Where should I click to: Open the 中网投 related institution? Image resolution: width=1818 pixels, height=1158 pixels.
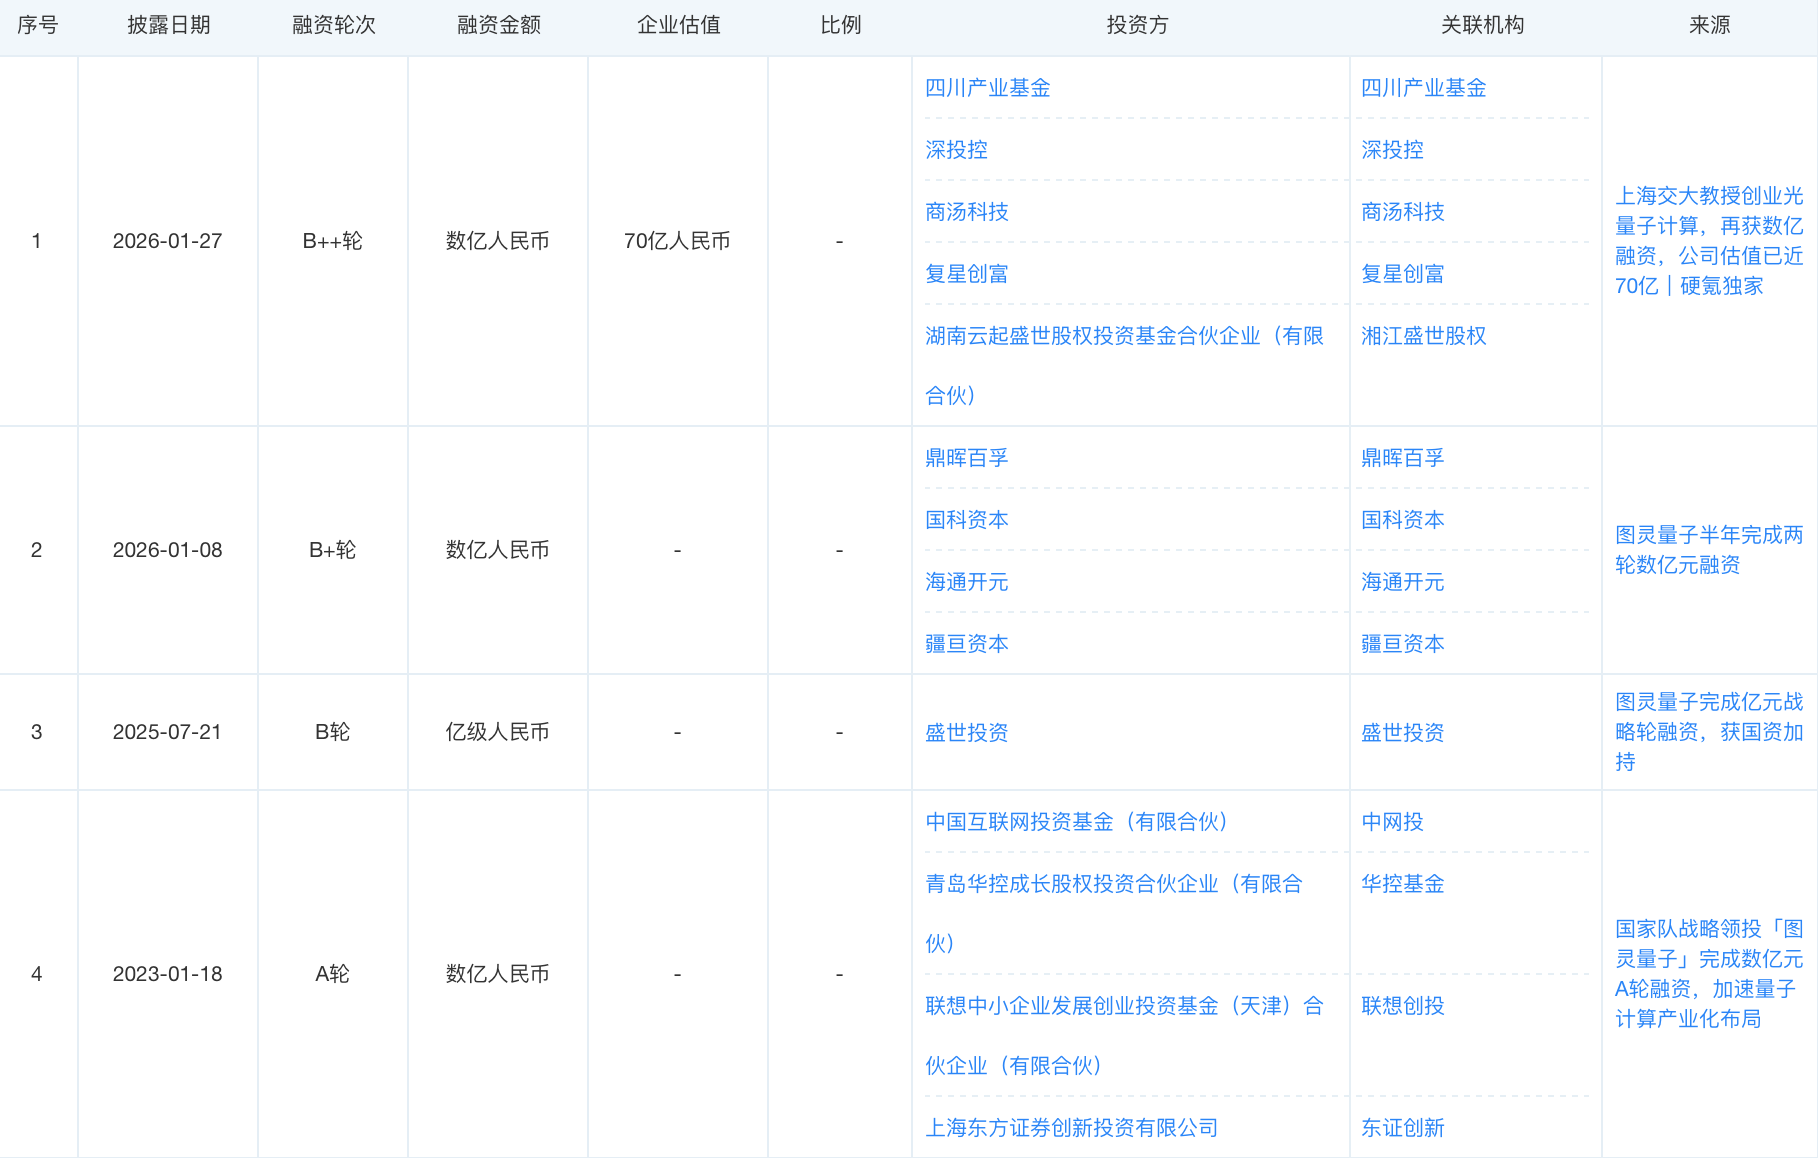tap(1392, 822)
